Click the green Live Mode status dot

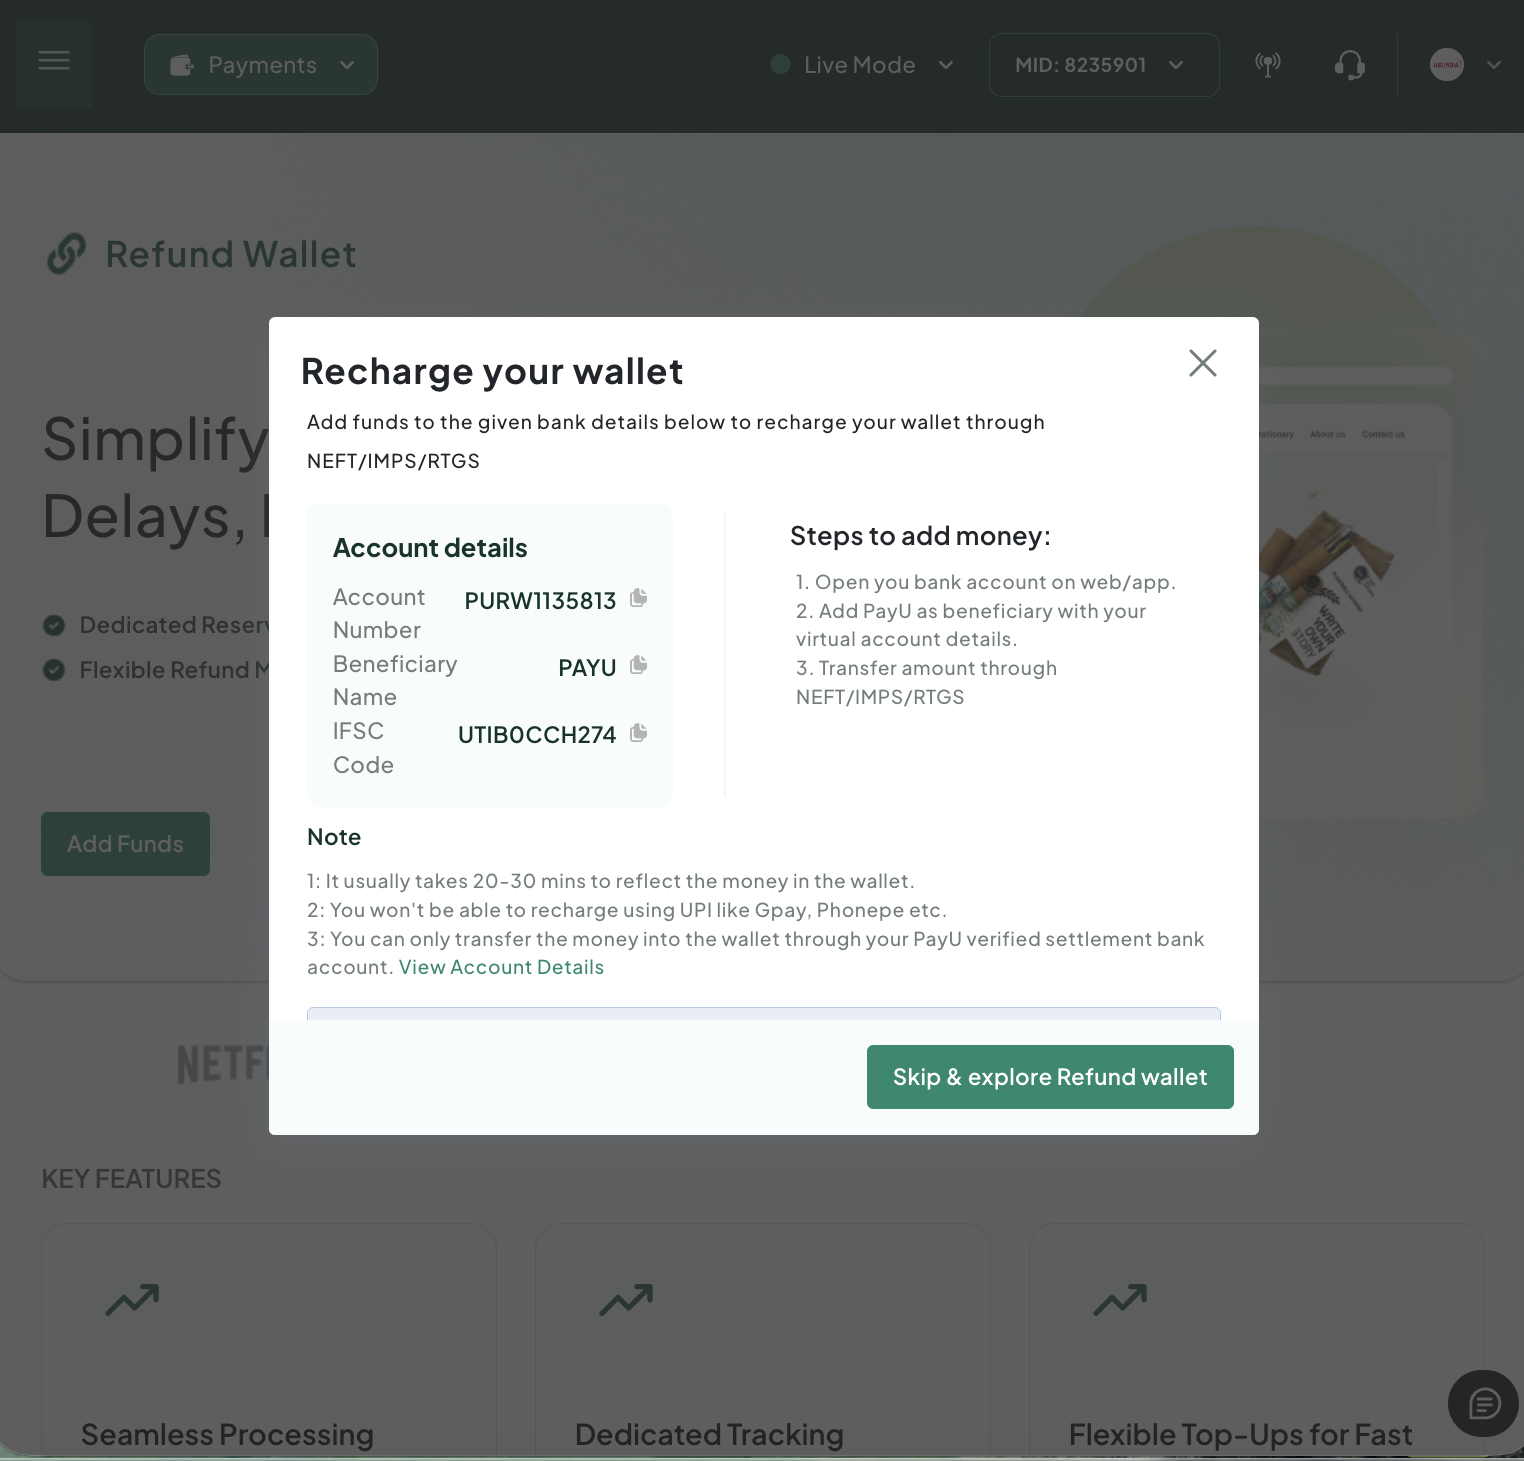pyautogui.click(x=781, y=64)
